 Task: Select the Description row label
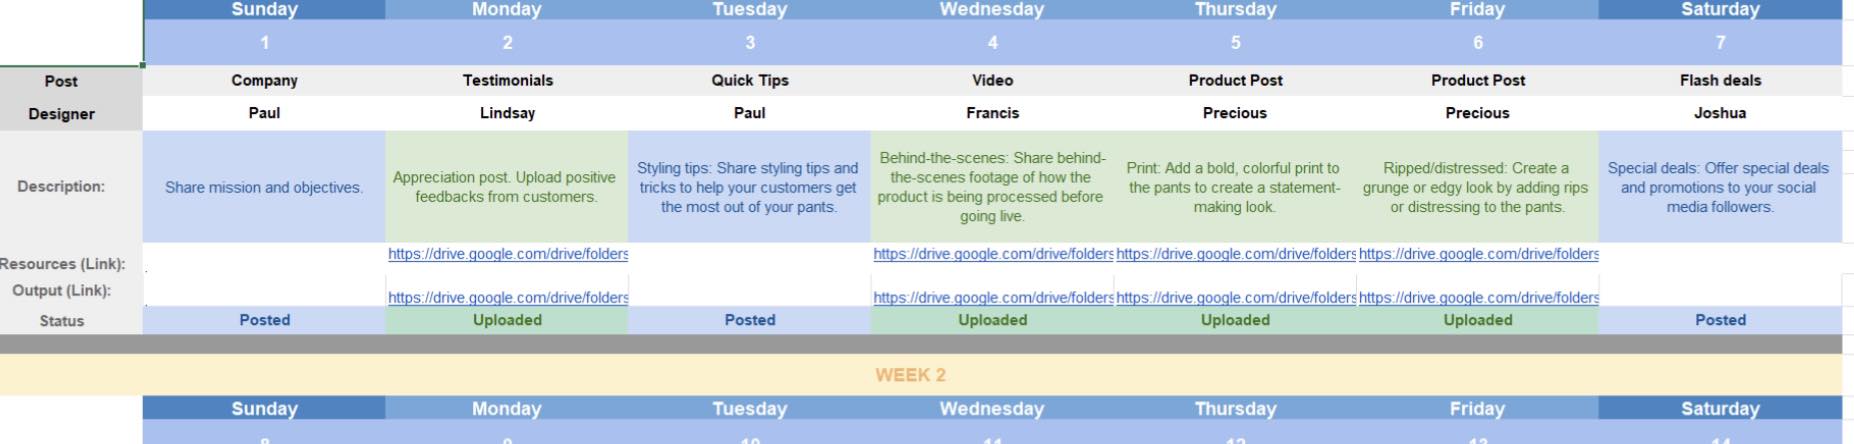[x=61, y=186]
